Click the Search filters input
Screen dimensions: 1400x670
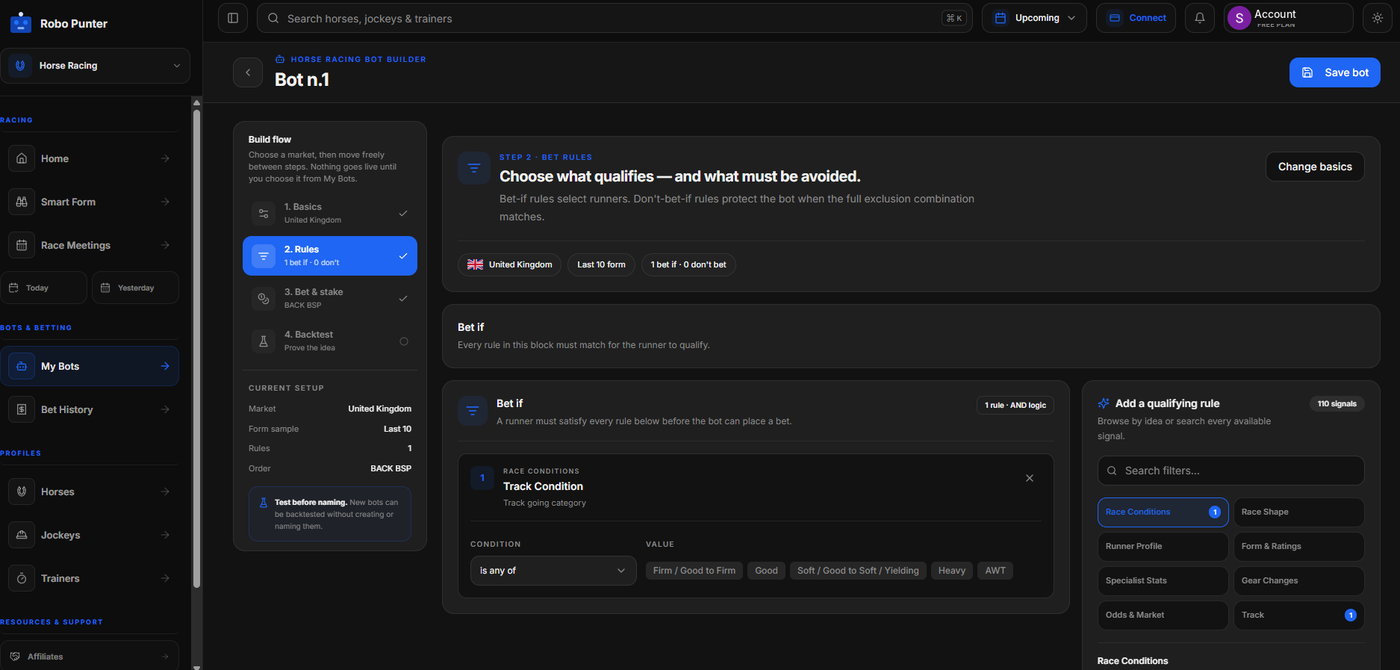pos(1231,471)
